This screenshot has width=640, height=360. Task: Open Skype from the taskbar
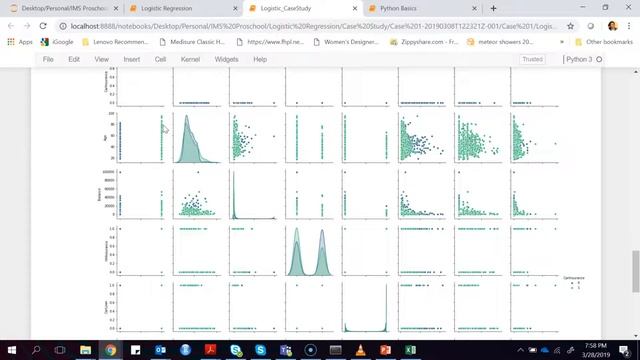pyautogui.click(x=260, y=350)
